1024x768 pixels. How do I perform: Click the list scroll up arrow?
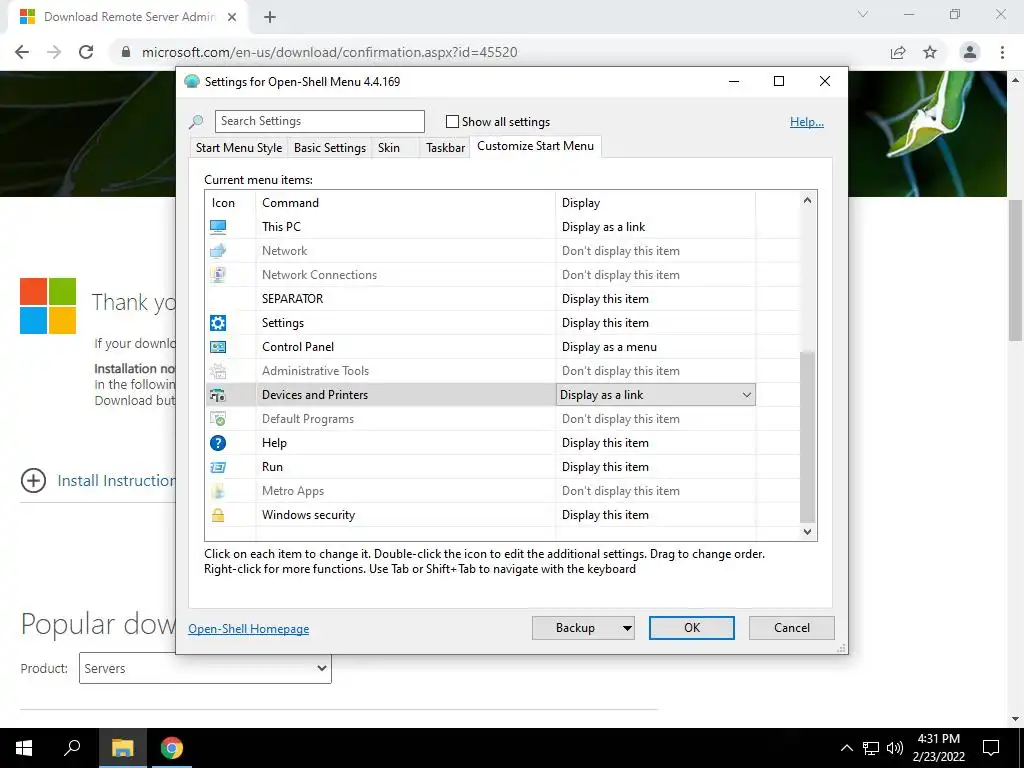[x=808, y=200]
